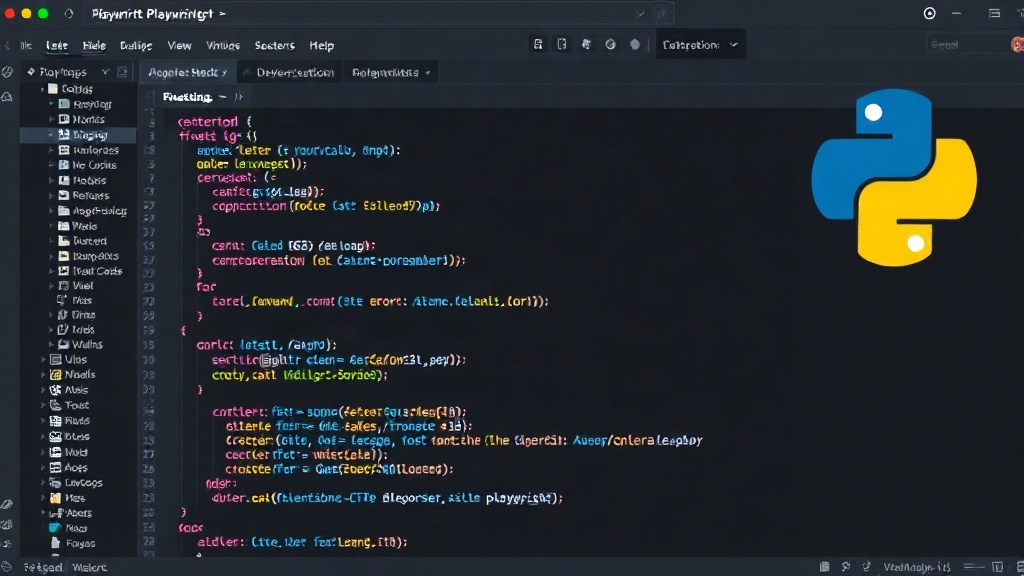This screenshot has width=1024, height=576.
Task: Click the back chevron at menu bar's left
Action: pyautogui.click(x=7, y=45)
